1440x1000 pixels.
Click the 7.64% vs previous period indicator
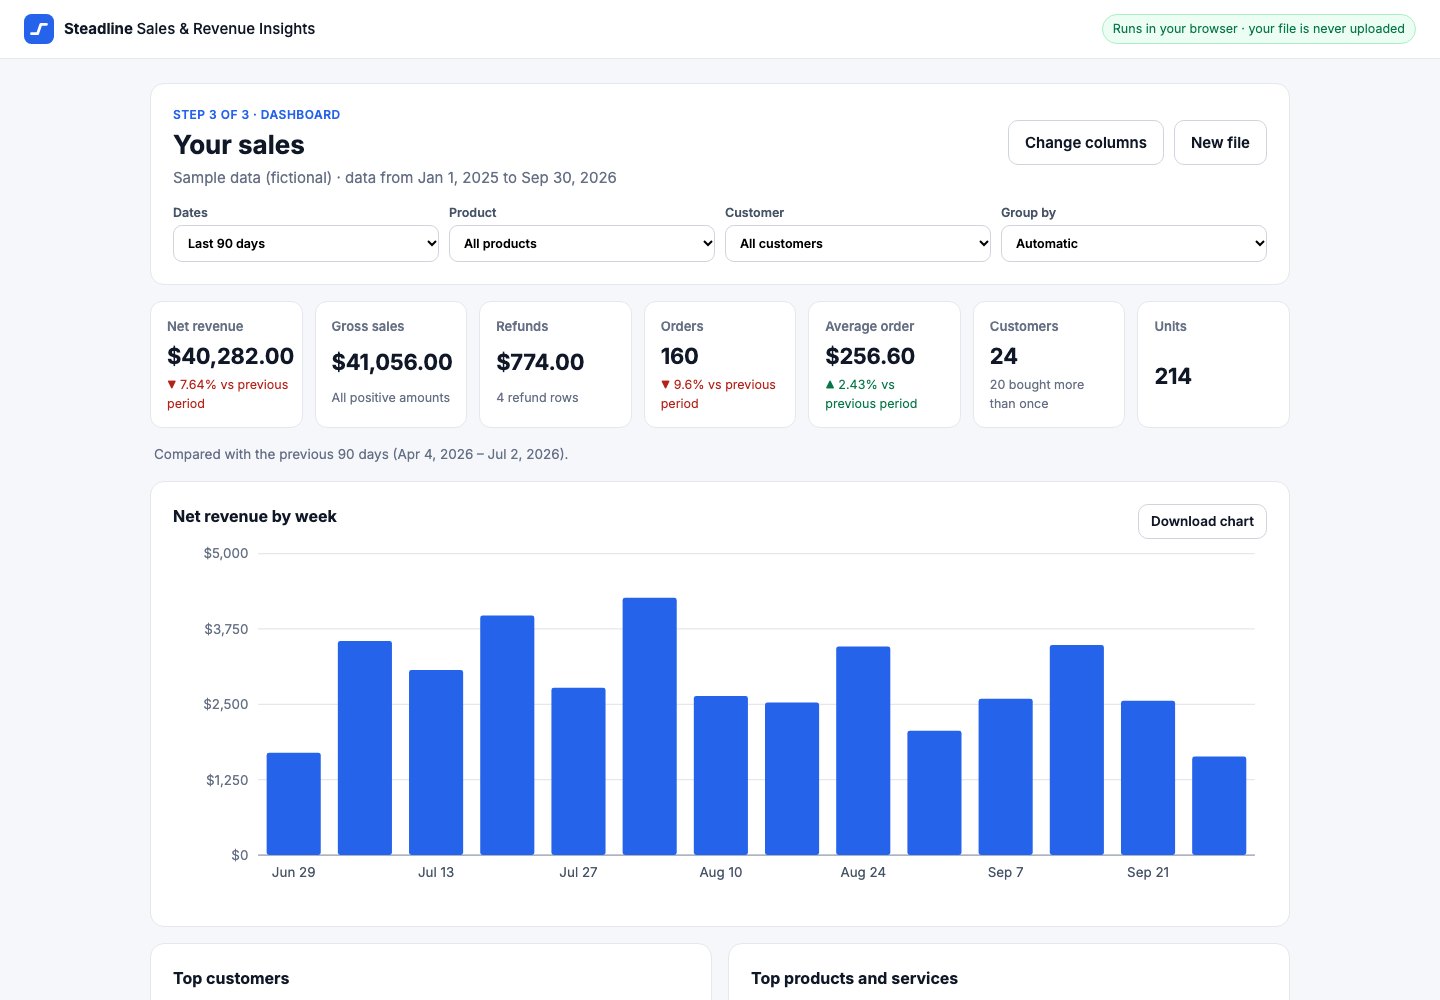click(x=228, y=394)
